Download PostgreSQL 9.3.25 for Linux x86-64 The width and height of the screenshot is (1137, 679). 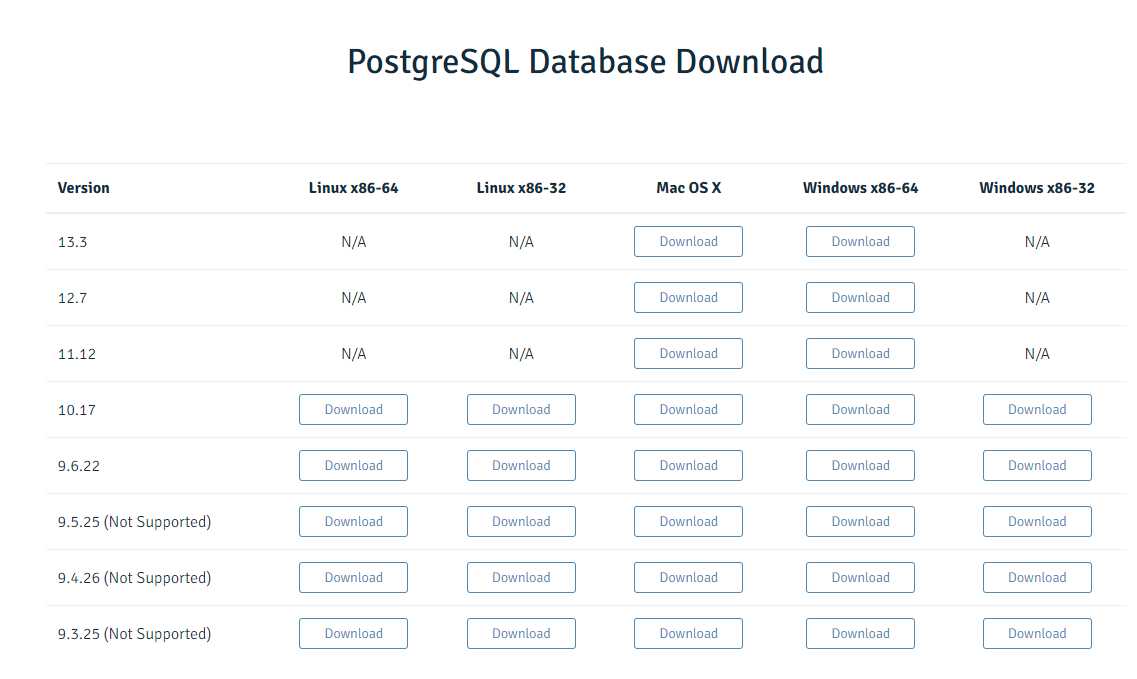353,633
